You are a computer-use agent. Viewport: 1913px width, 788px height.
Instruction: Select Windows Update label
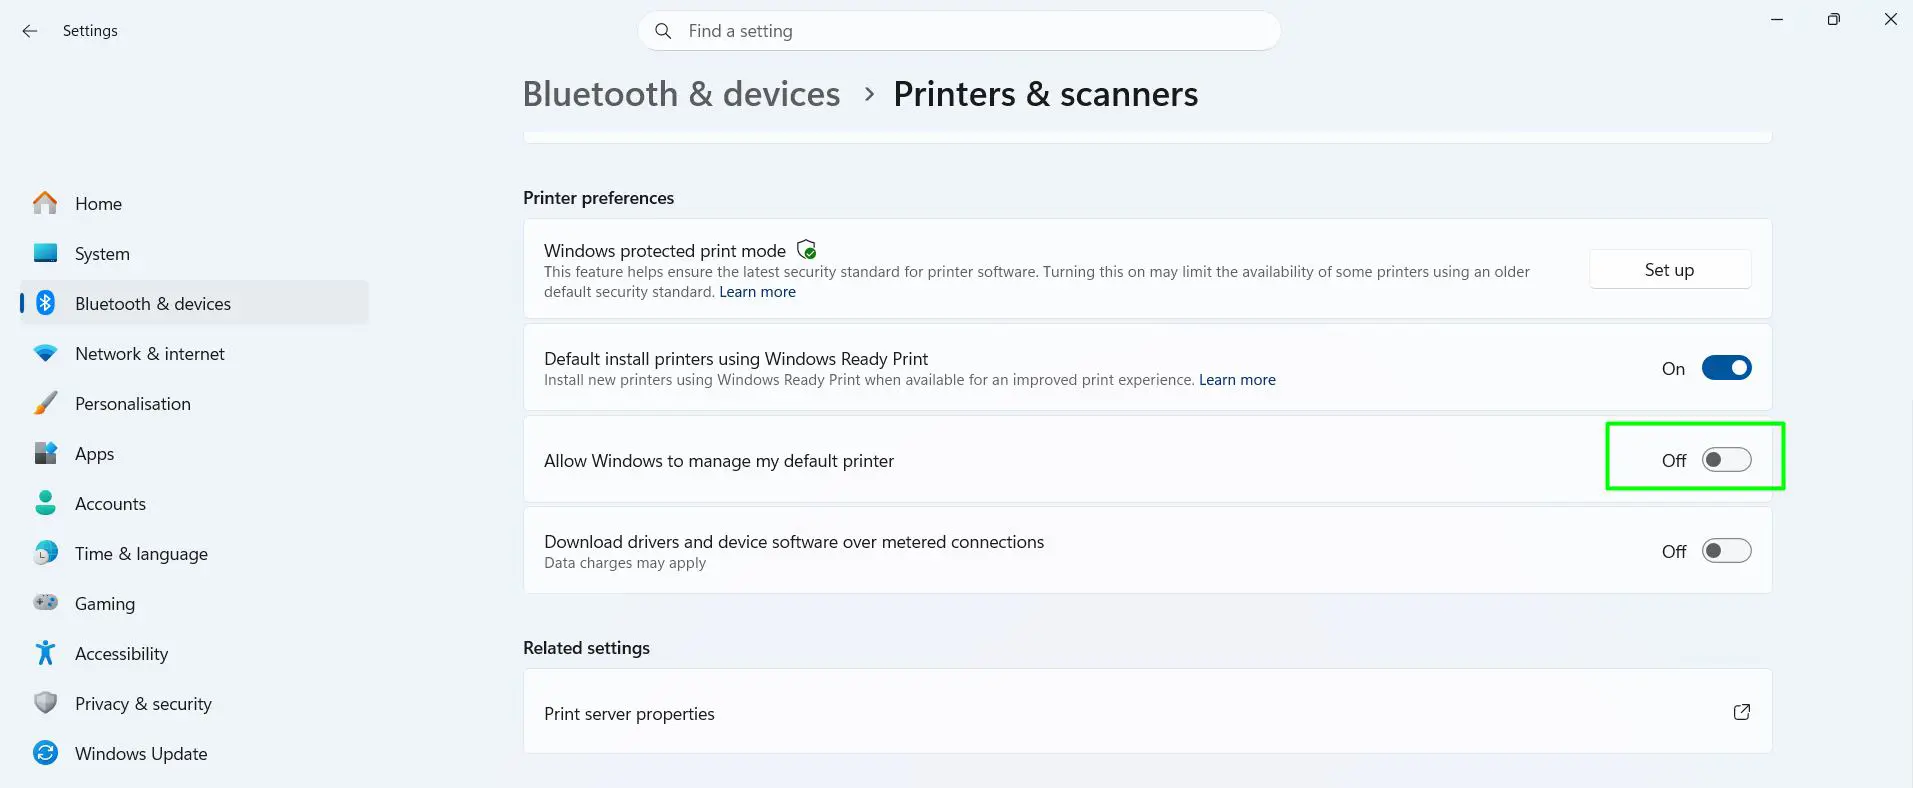click(x=141, y=754)
